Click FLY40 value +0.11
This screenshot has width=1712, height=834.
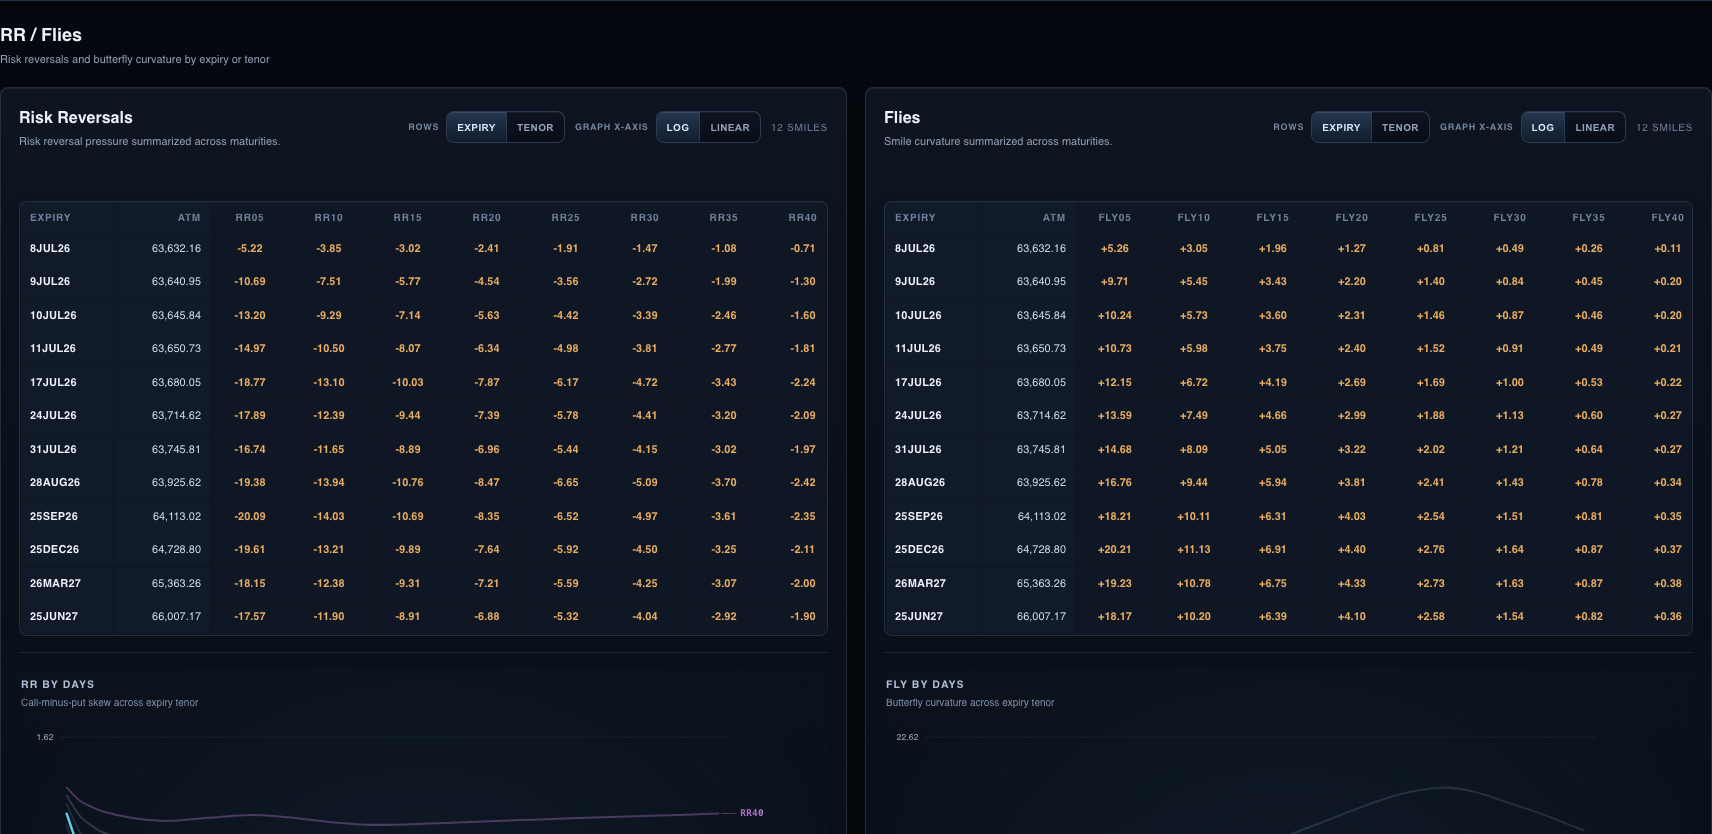(1668, 248)
